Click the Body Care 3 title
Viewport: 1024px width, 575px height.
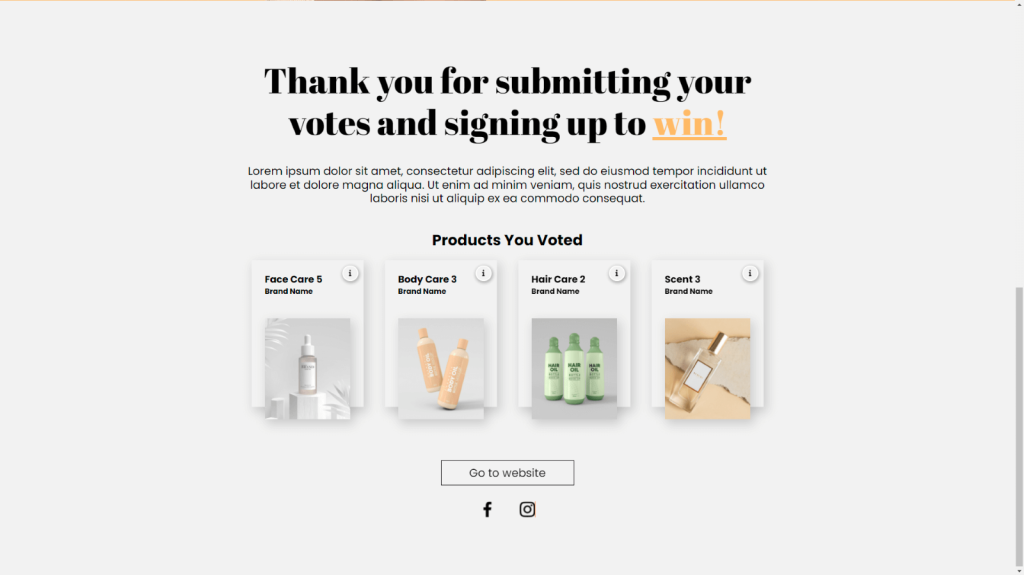[427, 279]
